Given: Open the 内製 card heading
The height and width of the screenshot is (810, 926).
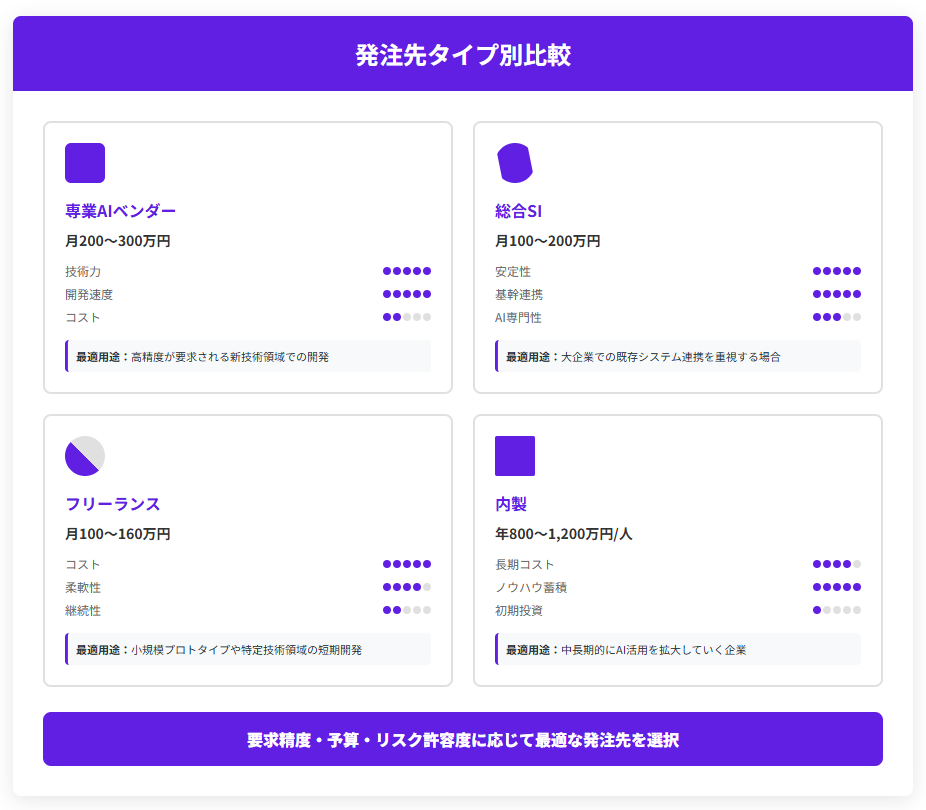Looking at the screenshot, I should click(x=510, y=504).
